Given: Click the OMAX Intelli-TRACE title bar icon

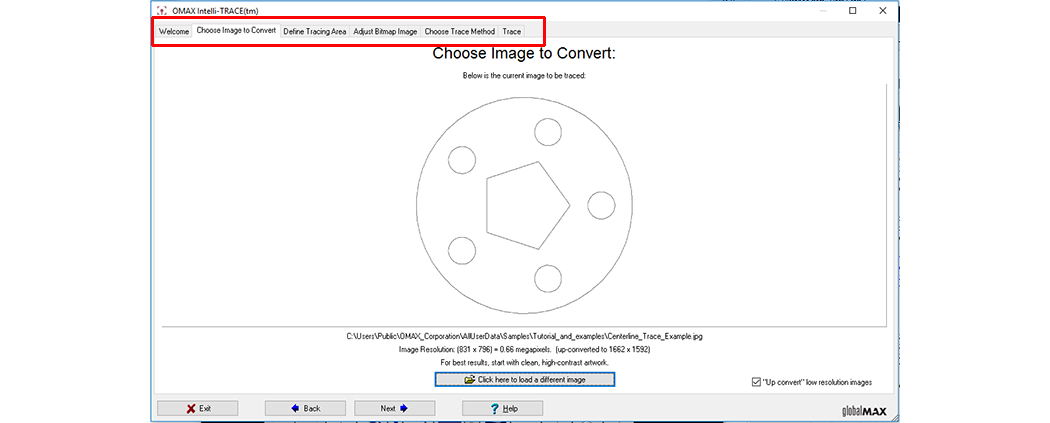Looking at the screenshot, I should [161, 11].
